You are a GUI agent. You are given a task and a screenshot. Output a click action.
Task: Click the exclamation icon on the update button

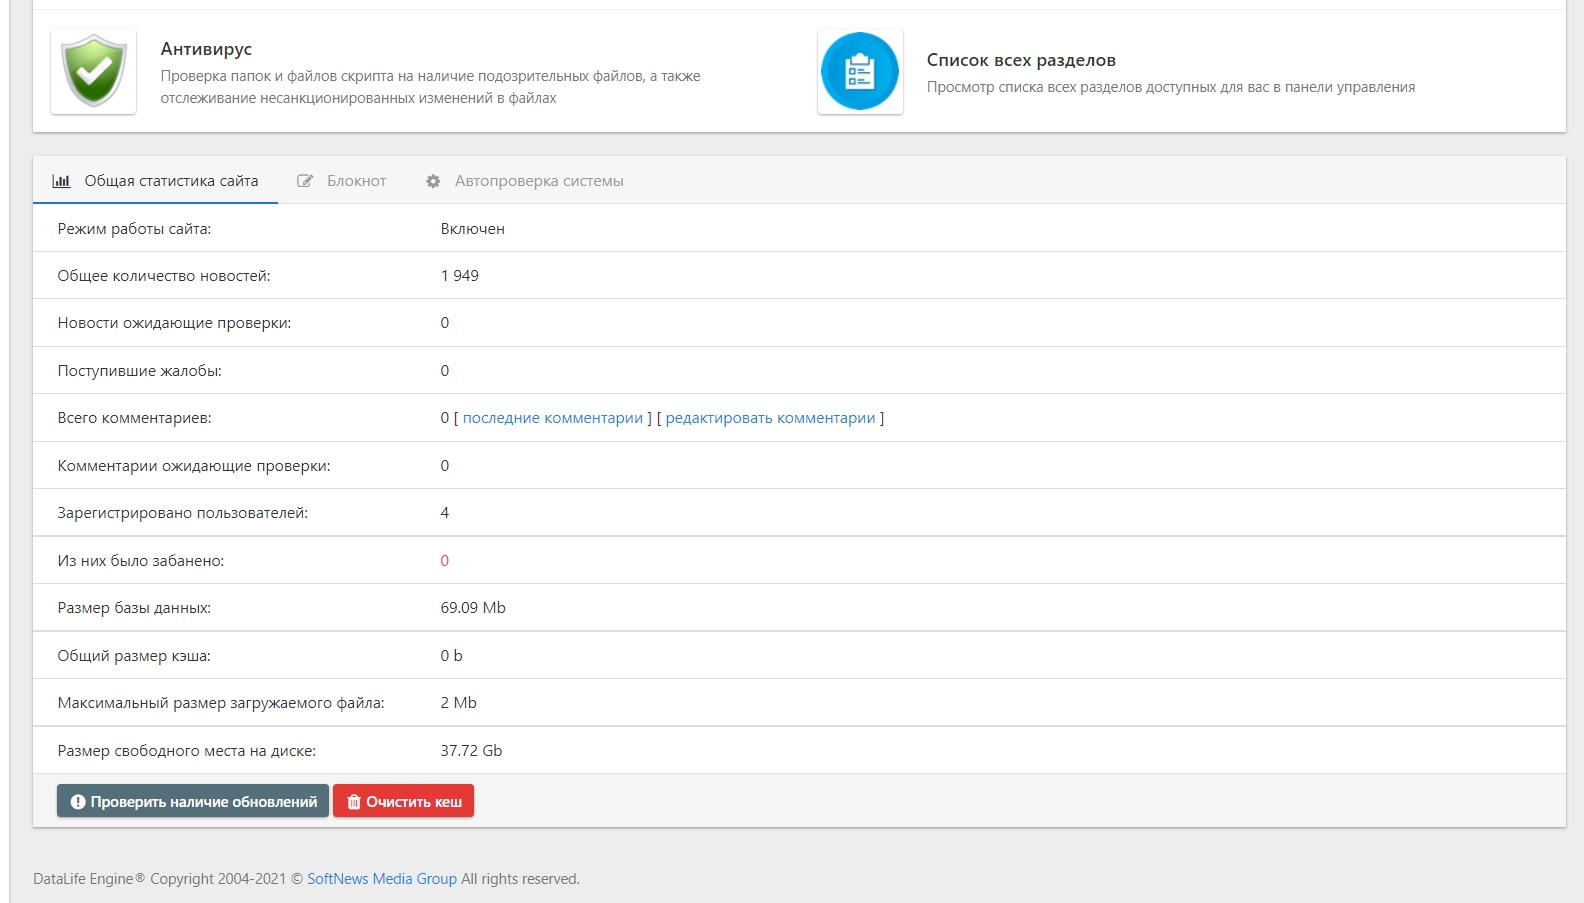point(77,802)
